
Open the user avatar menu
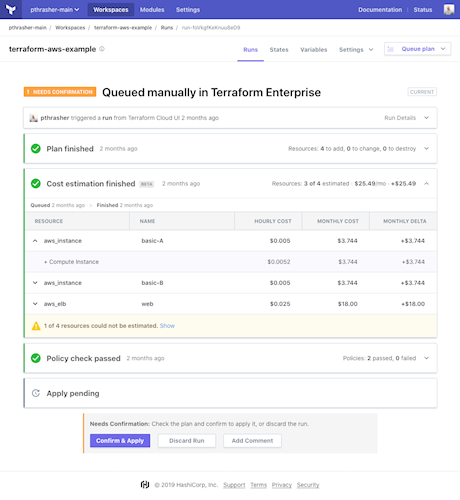click(449, 9)
